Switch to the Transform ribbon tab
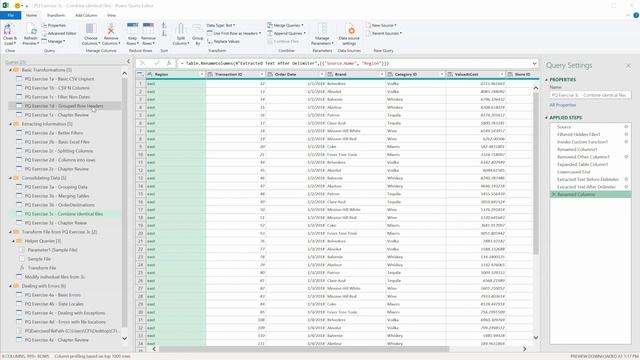This screenshot has width=640, height=360. click(56, 16)
